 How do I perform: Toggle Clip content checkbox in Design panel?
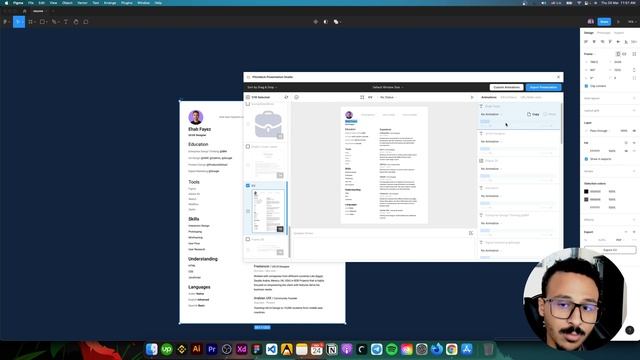(x=587, y=86)
